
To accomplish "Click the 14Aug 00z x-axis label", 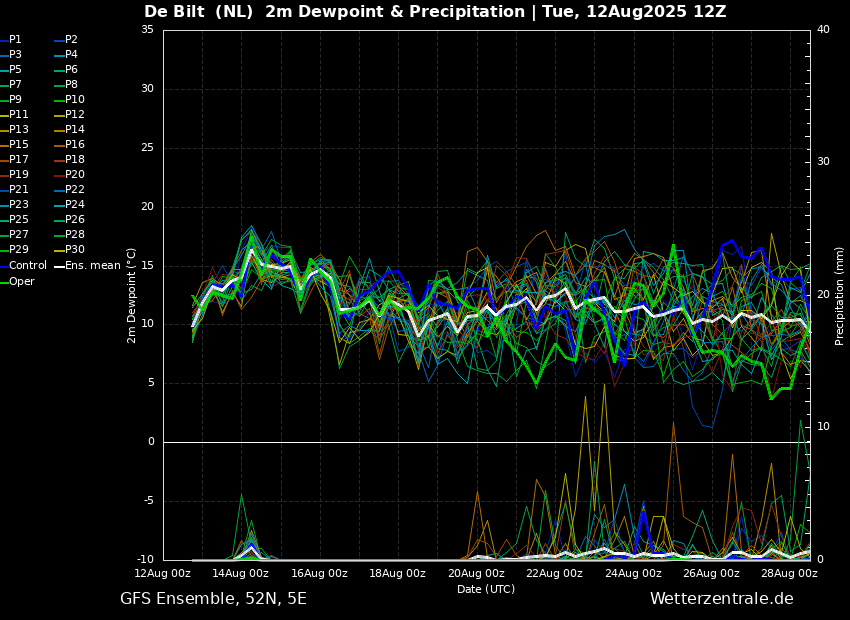I will pyautogui.click(x=241, y=574).
